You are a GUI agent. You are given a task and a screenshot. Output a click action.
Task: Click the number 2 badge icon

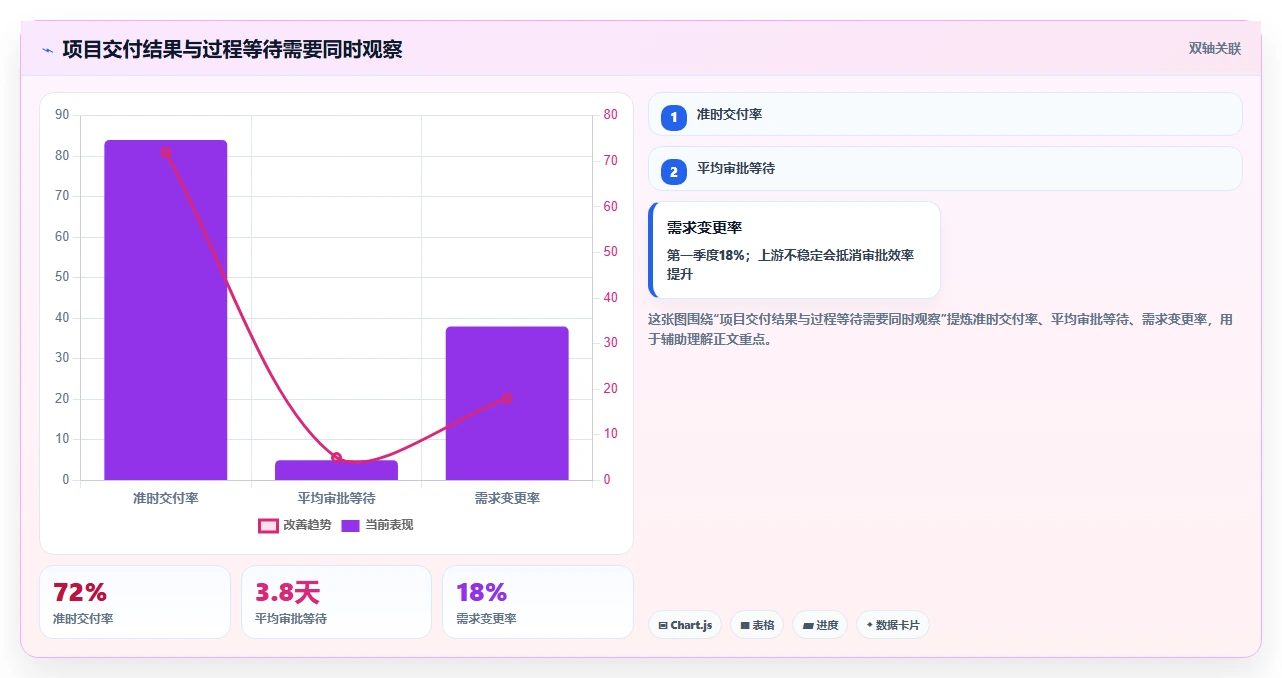[674, 172]
